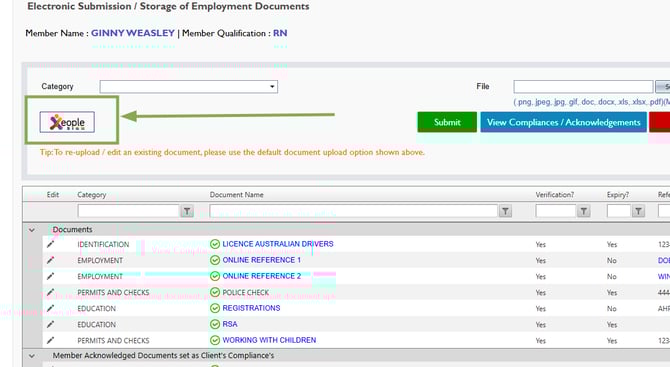Click the RN member qualification text
670x367 pixels.
coord(280,33)
